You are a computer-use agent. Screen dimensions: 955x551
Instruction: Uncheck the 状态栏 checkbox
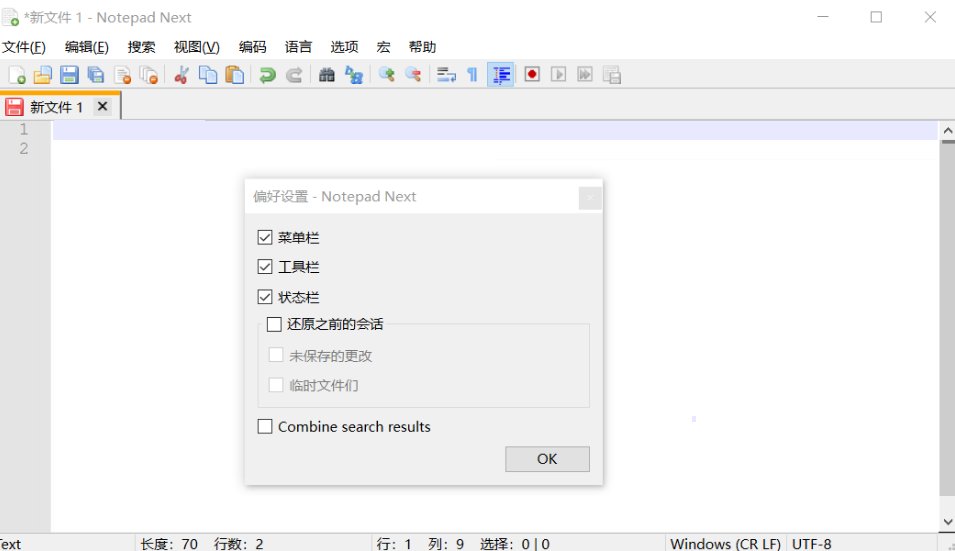pos(264,297)
